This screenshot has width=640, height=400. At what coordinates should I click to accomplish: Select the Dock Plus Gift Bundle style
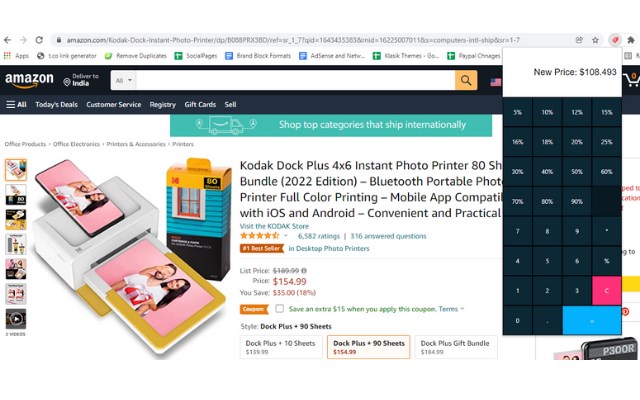tap(456, 347)
